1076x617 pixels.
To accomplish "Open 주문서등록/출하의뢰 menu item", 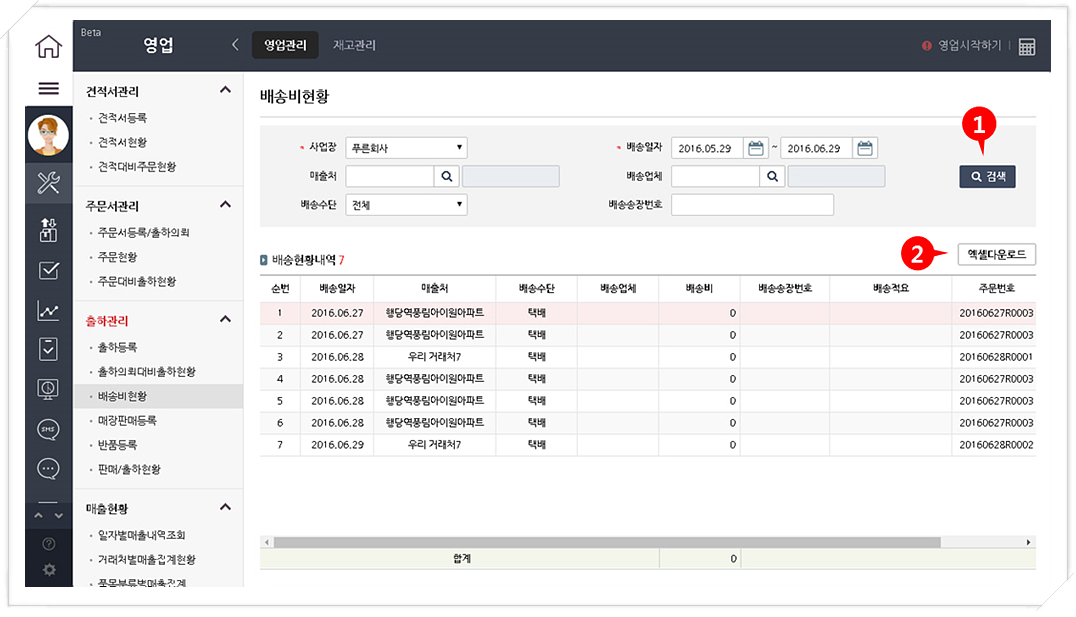I will coord(143,232).
